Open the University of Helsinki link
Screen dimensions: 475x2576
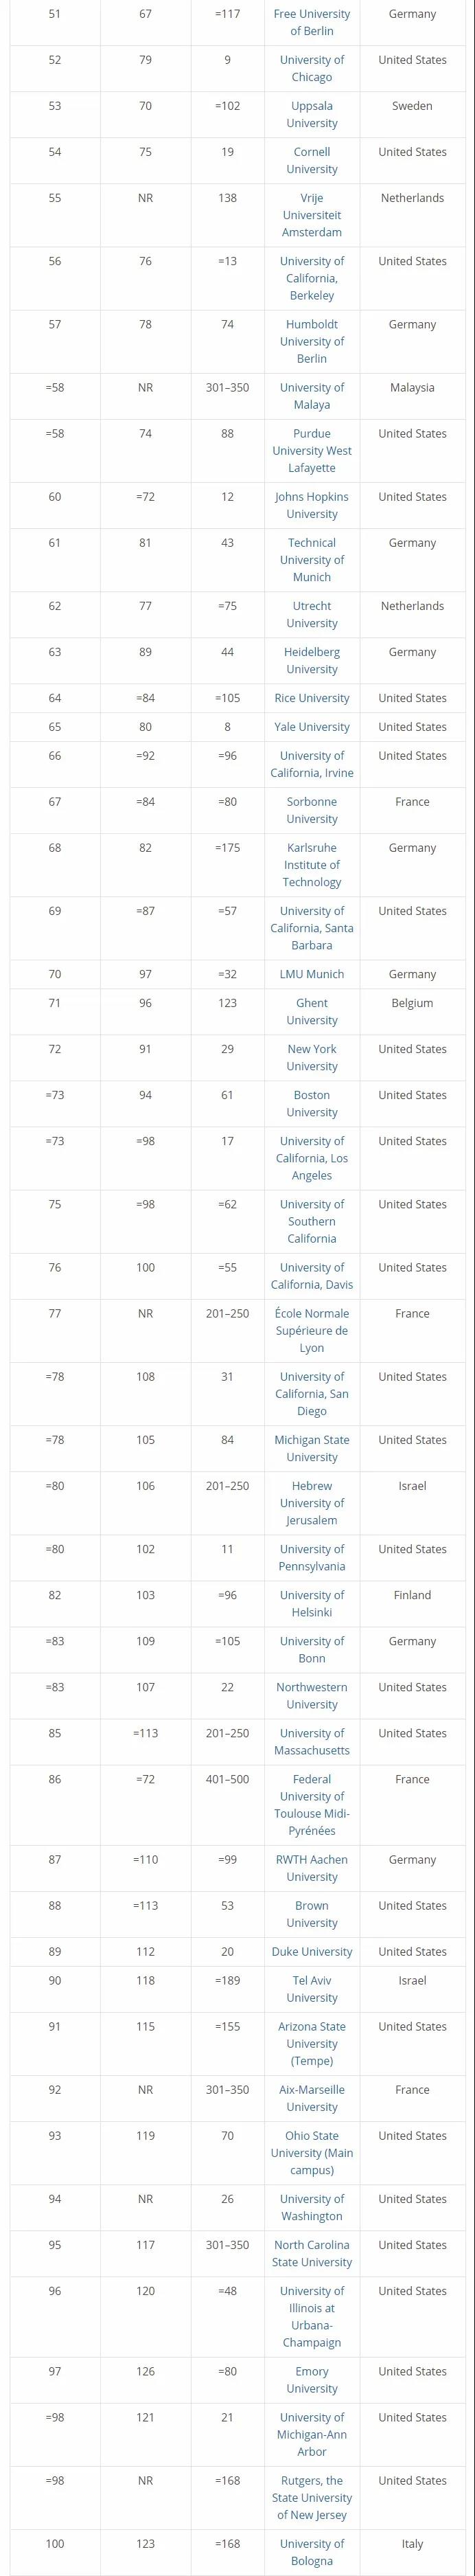[312, 1603]
